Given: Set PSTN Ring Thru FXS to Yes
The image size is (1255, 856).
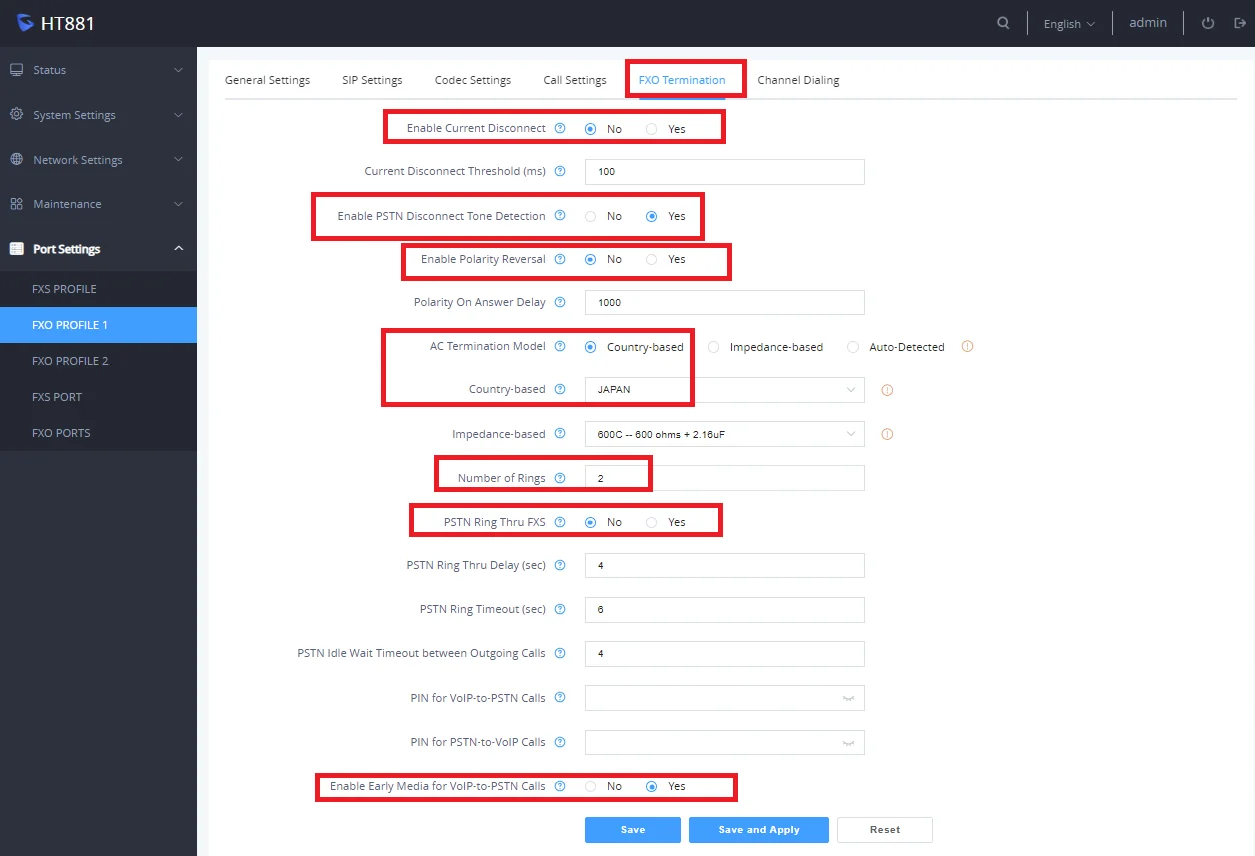Looking at the screenshot, I should pos(652,522).
